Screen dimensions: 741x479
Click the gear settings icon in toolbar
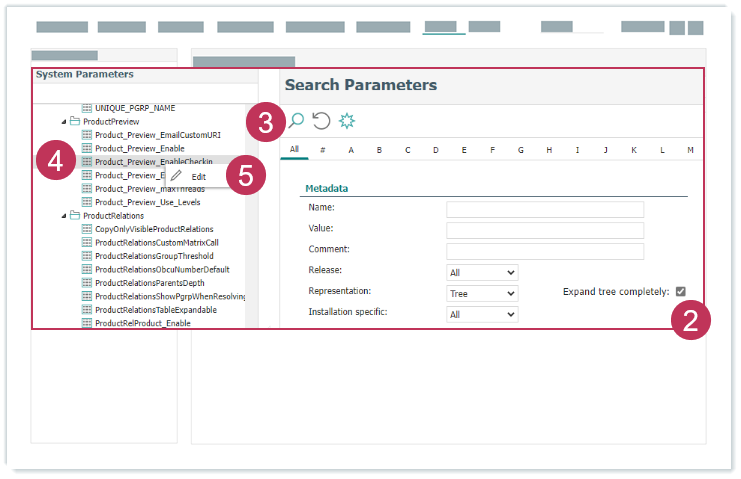[347, 121]
